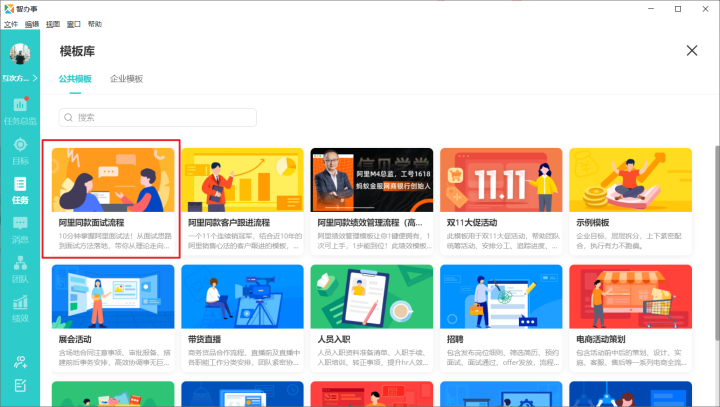Open the 展会活动 template thumbnail
The image size is (720, 407).
tap(113, 296)
